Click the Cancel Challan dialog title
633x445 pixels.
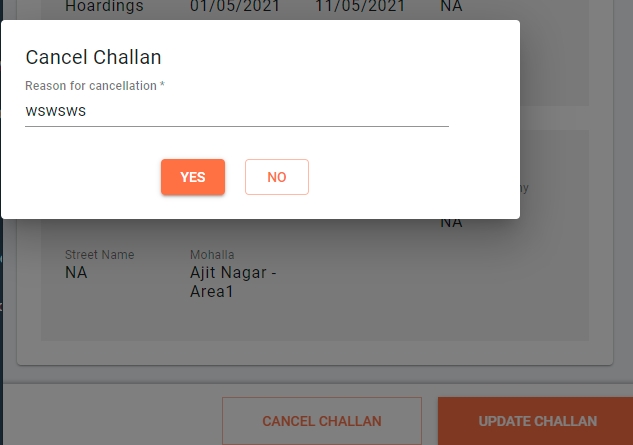(x=93, y=57)
